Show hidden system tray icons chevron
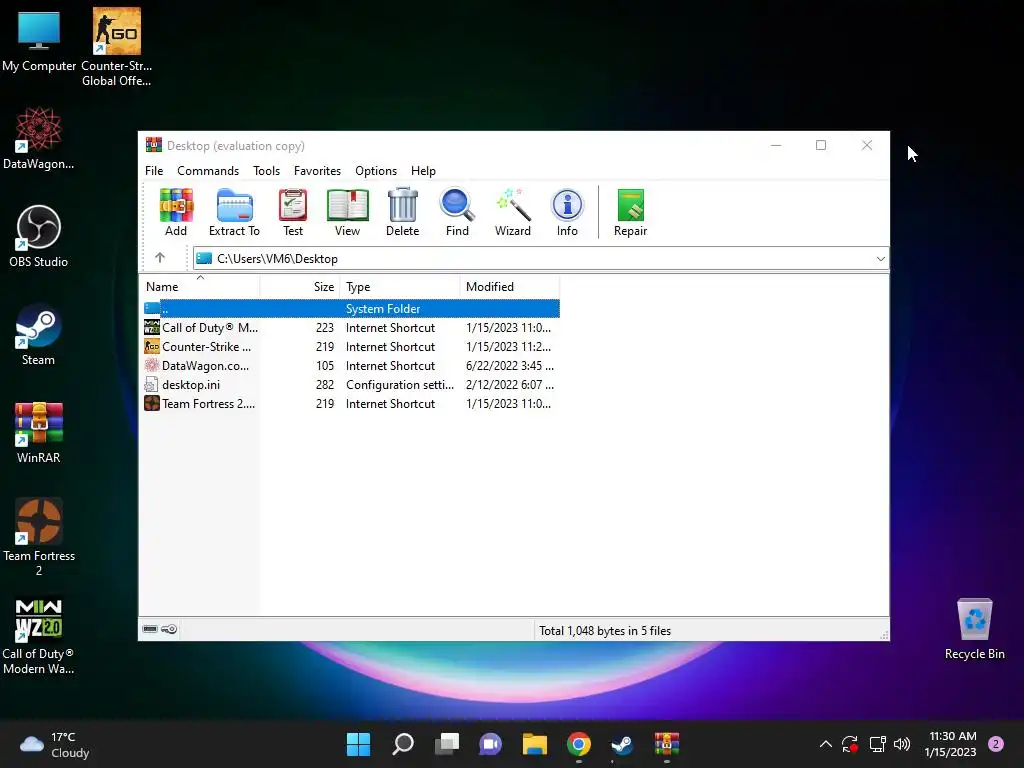1024x768 pixels. (825, 744)
